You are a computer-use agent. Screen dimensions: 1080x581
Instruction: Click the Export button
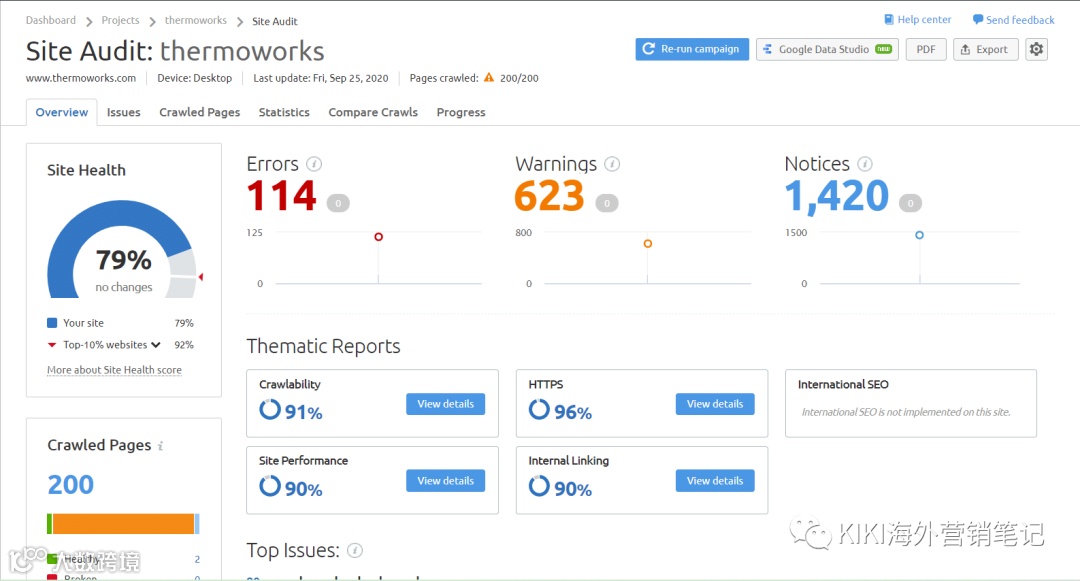(986, 49)
